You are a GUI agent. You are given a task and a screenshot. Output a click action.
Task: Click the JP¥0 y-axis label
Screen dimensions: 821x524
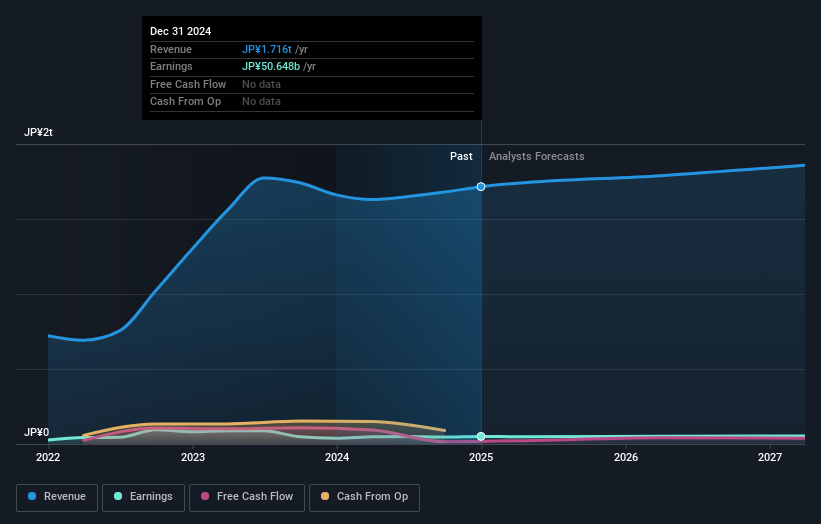(37, 432)
